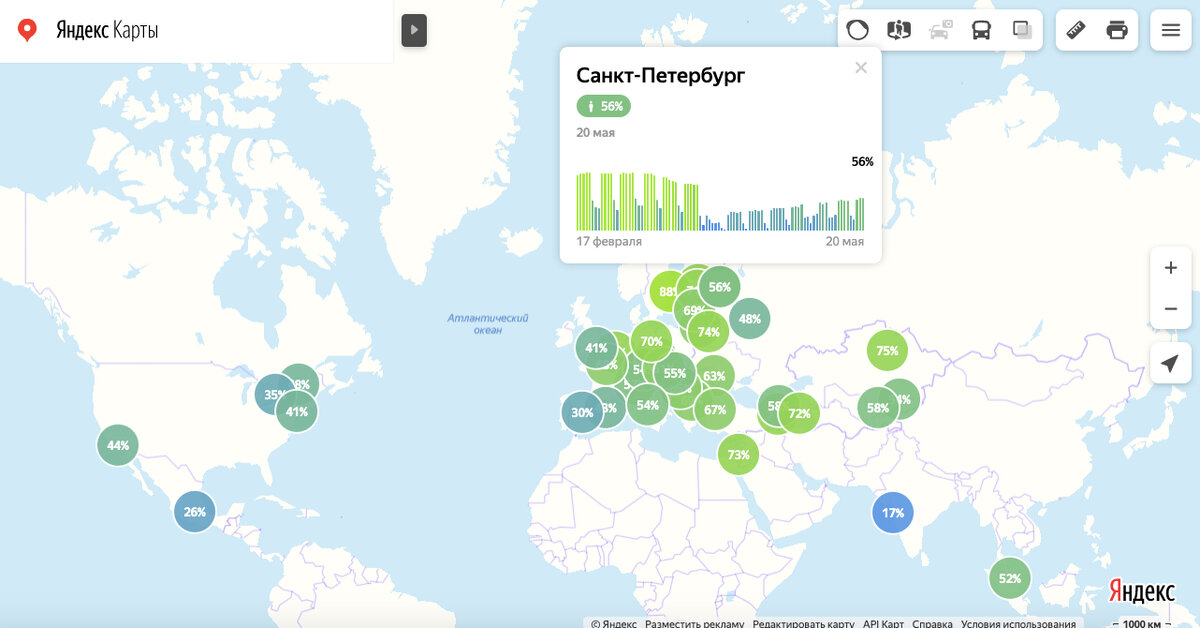The image size is (1200, 628).
Task: Select the 54% marker in southern Europe
Action: coord(648,405)
